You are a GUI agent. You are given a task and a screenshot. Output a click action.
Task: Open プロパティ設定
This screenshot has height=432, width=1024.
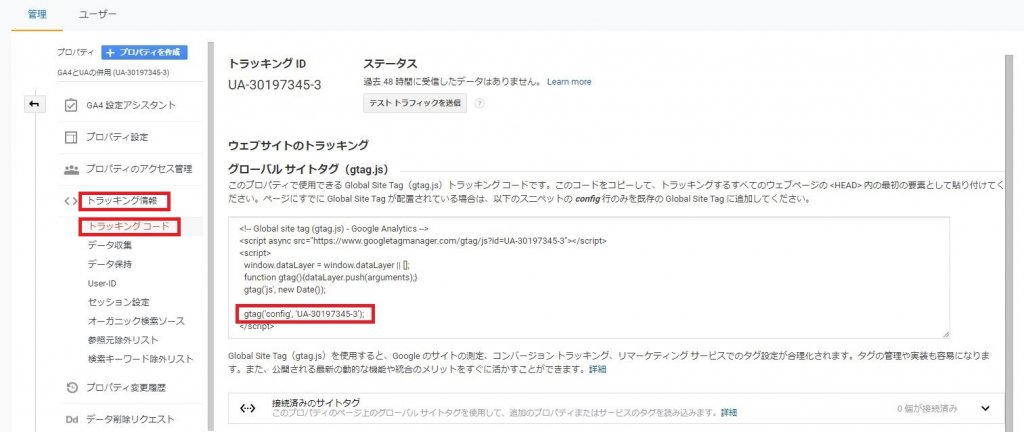[x=117, y=137]
